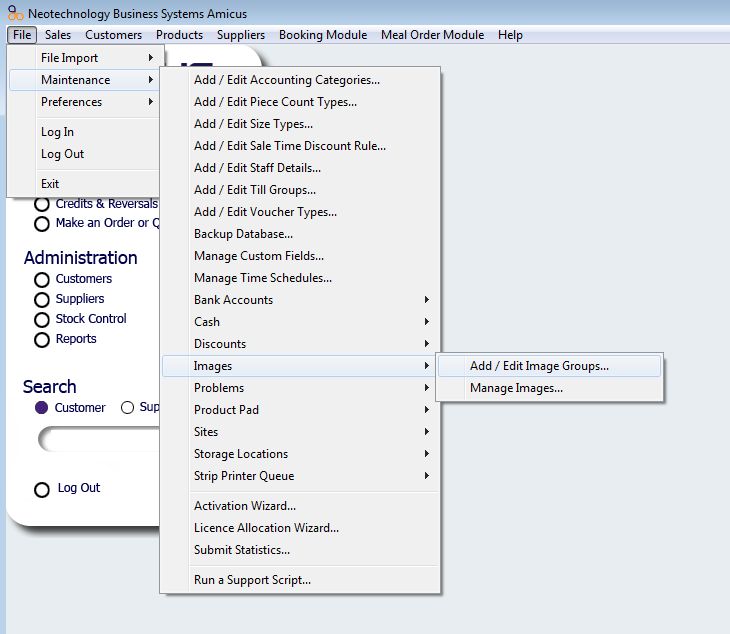The image size is (730, 634).
Task: Launch the Activation Wizard
Action: (x=300, y=506)
